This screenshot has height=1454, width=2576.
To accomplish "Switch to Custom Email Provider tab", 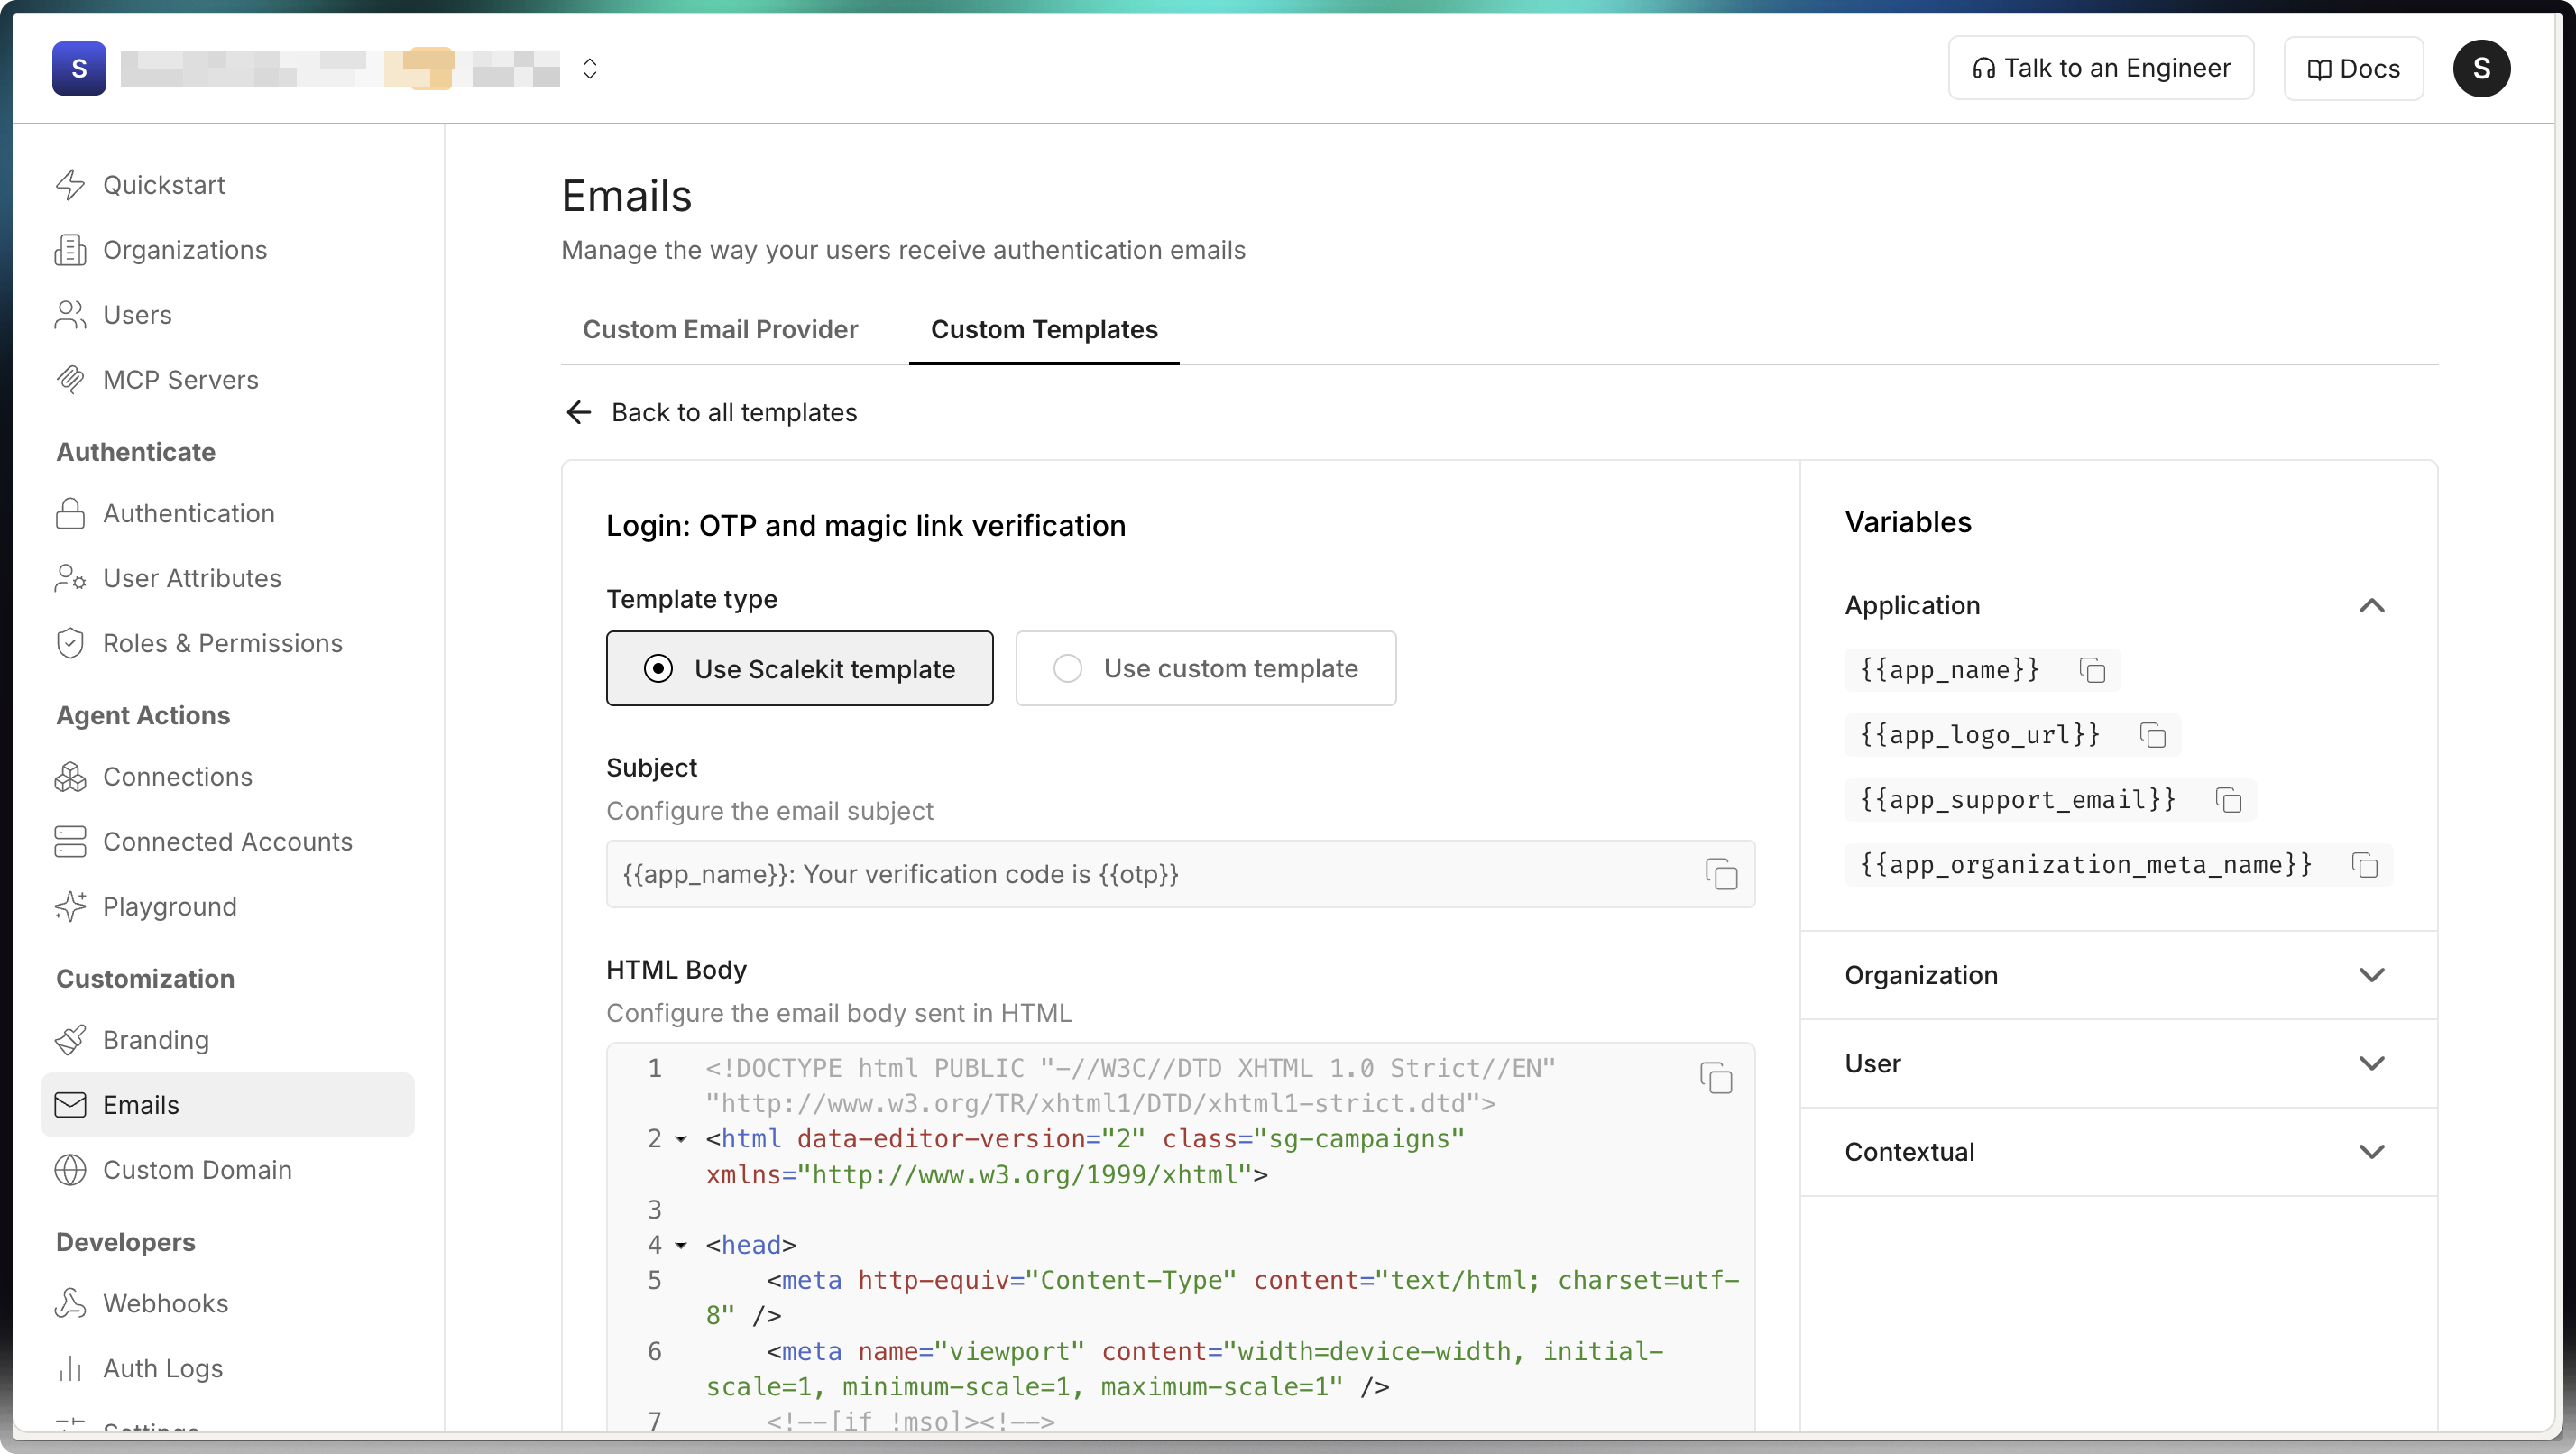I will point(720,329).
